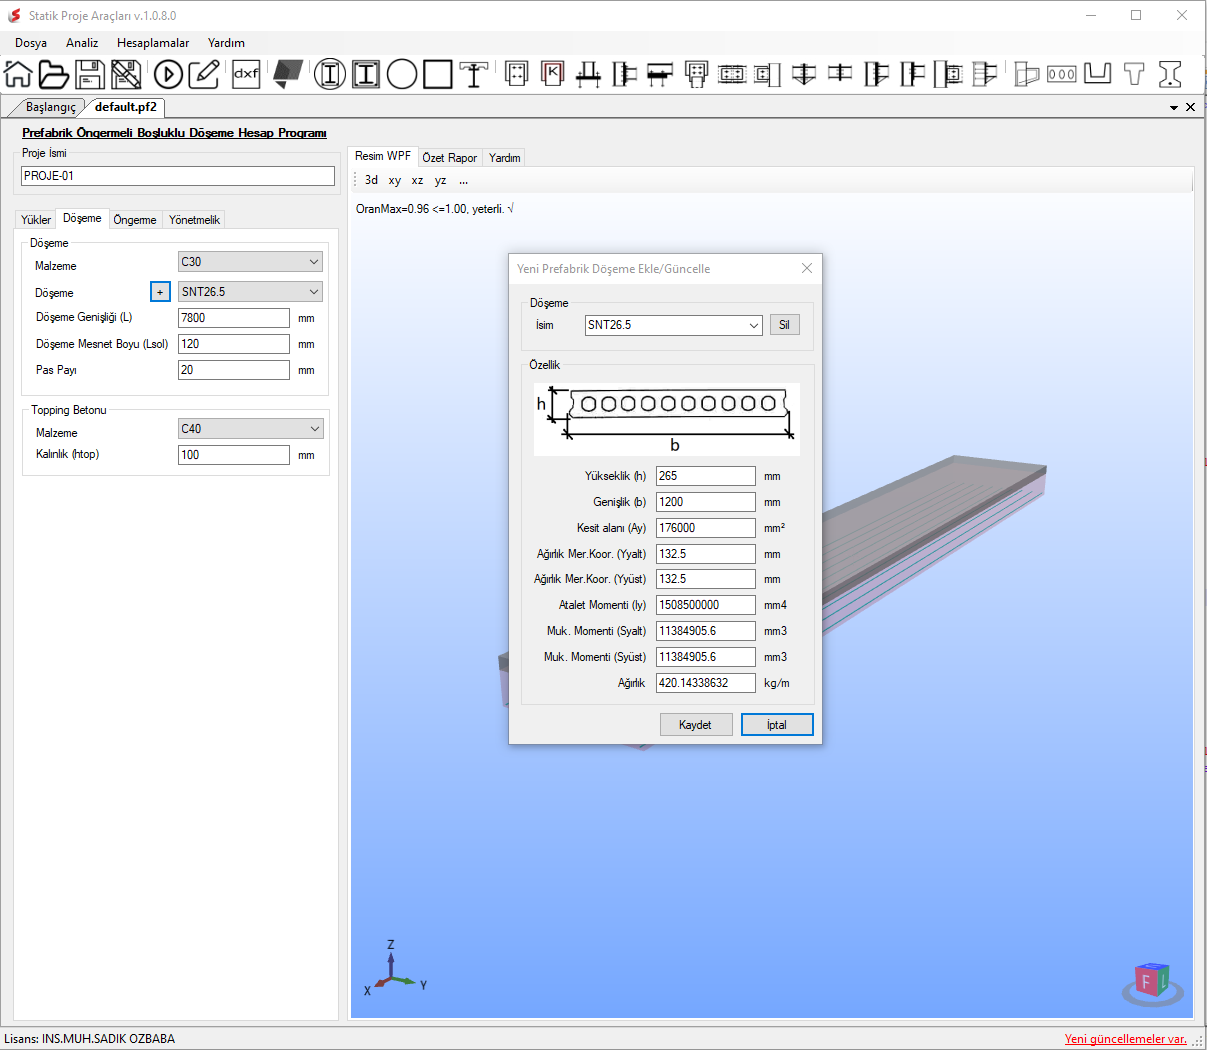
Task: Click the dark gray plate icon
Action: point(288,74)
